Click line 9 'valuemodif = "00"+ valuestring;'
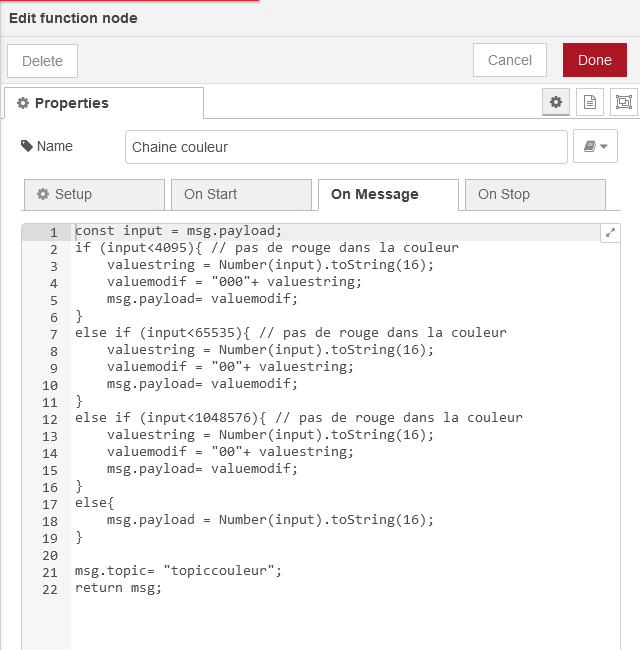 230,367
